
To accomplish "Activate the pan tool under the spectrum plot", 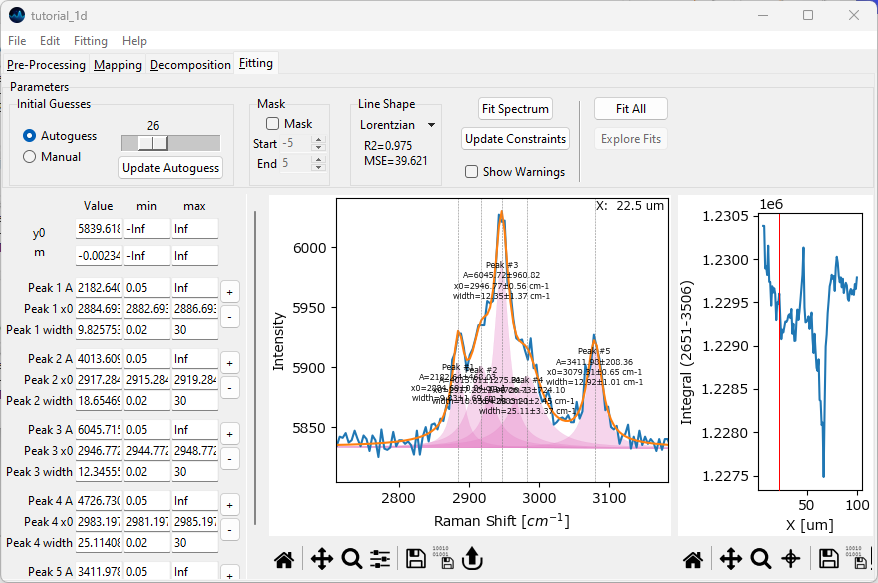I will coord(321,559).
